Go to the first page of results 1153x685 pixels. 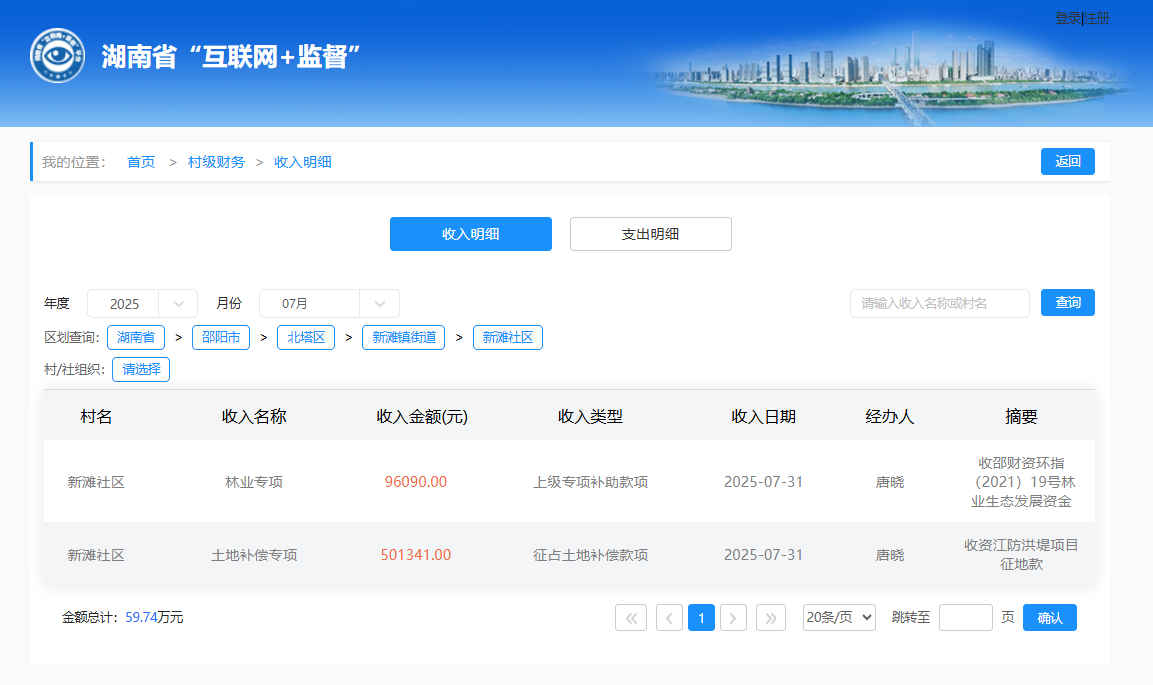pos(629,618)
